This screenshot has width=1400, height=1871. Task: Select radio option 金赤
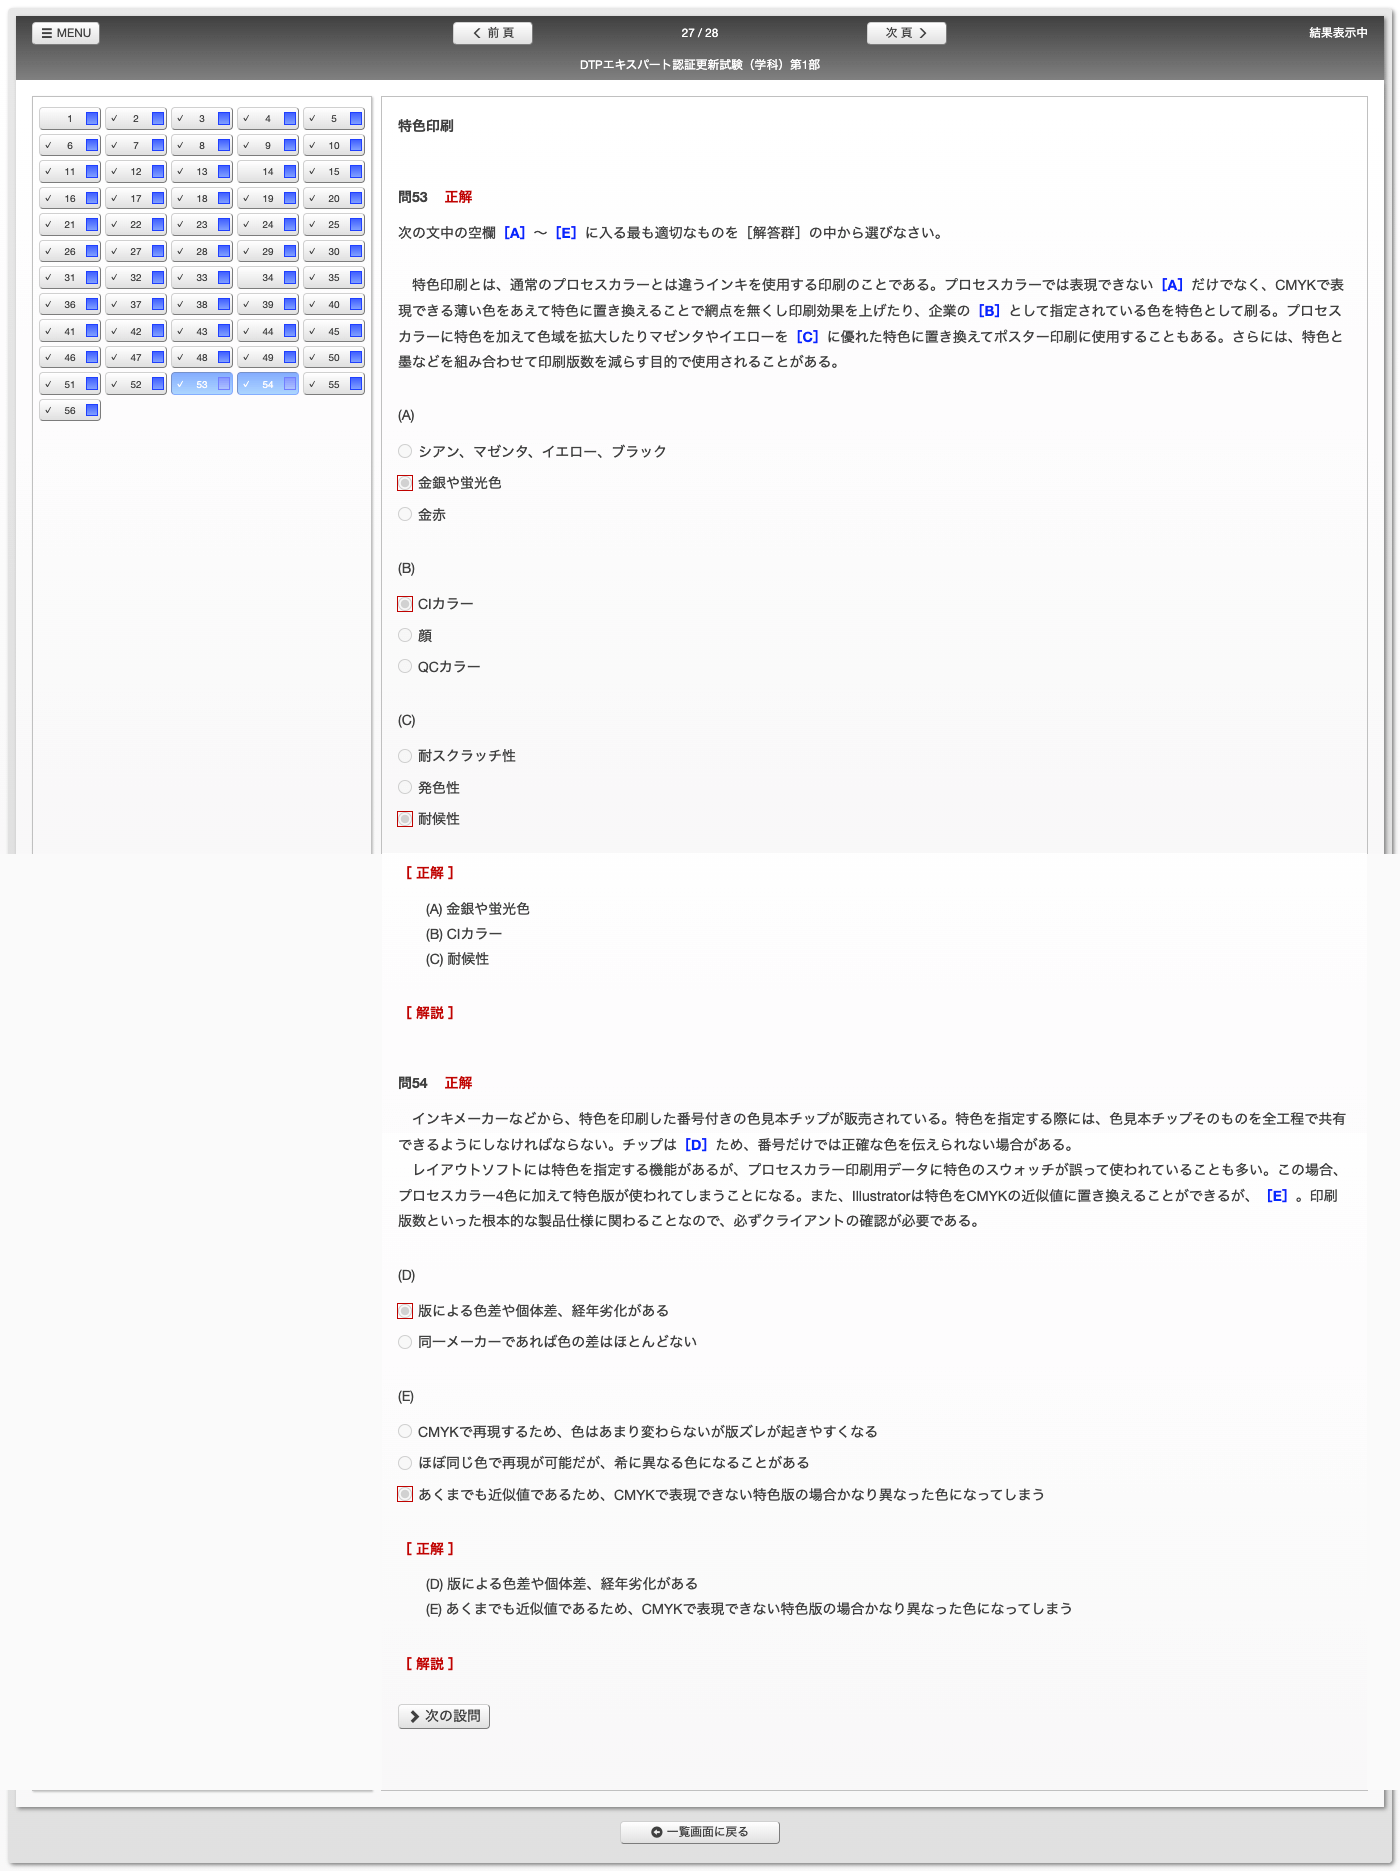click(x=405, y=514)
